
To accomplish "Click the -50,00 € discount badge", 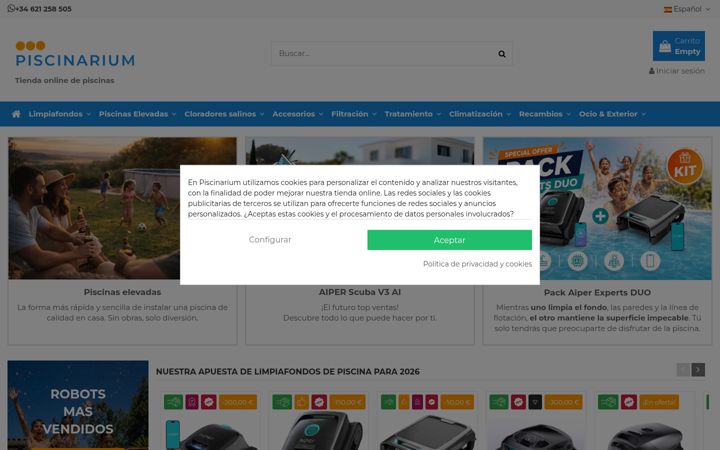I will 457,402.
